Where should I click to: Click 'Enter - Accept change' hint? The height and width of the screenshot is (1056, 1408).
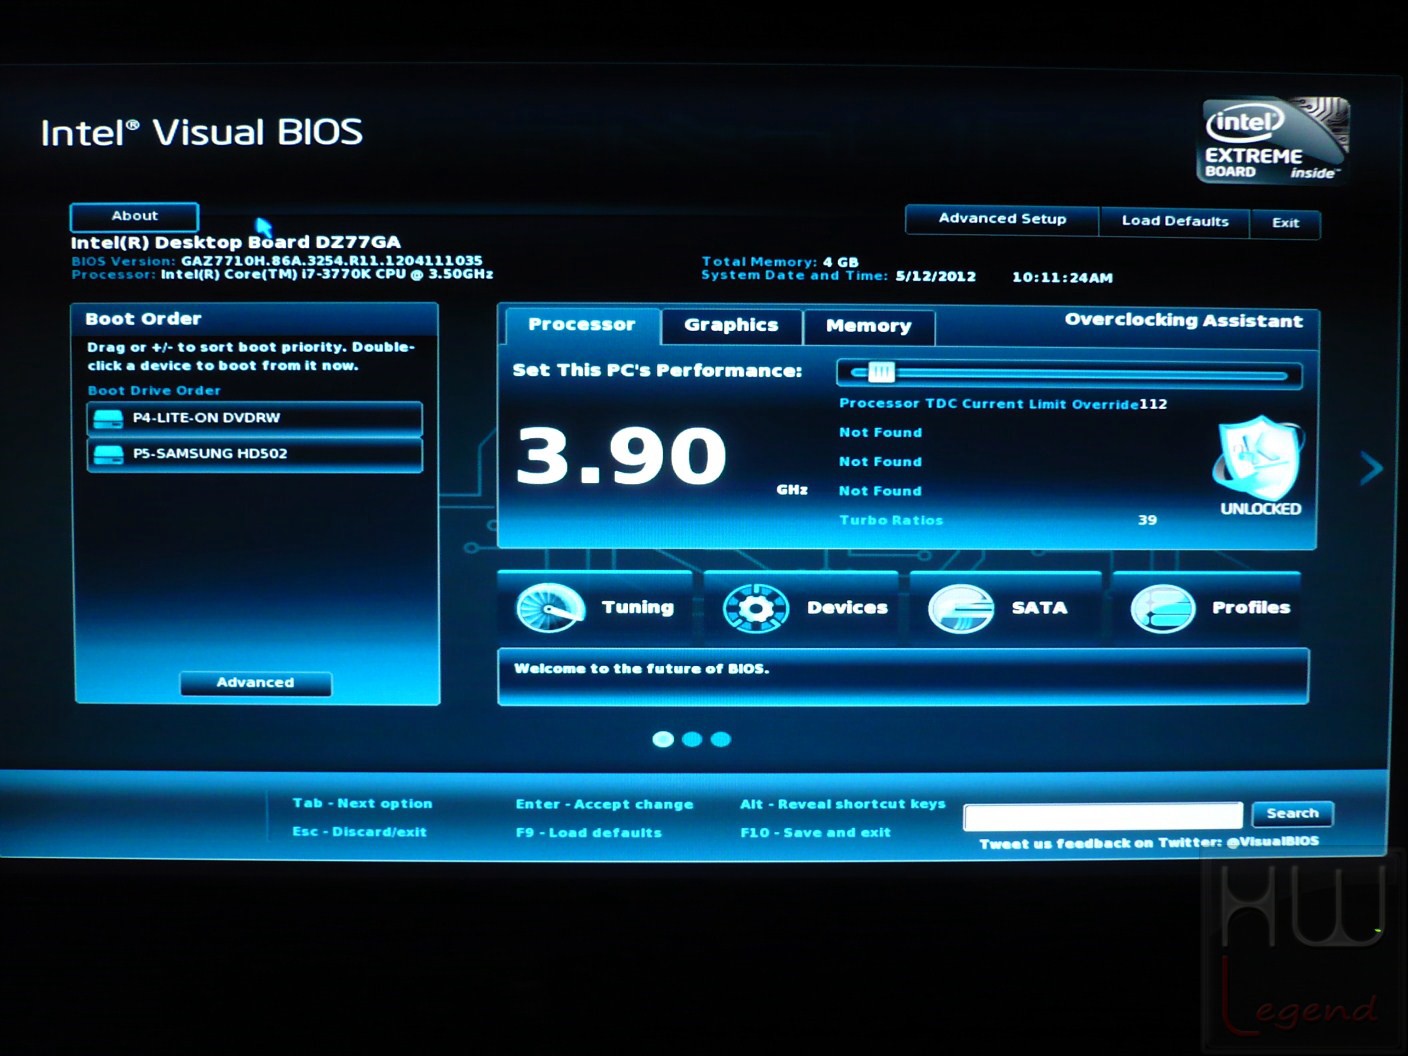click(604, 804)
